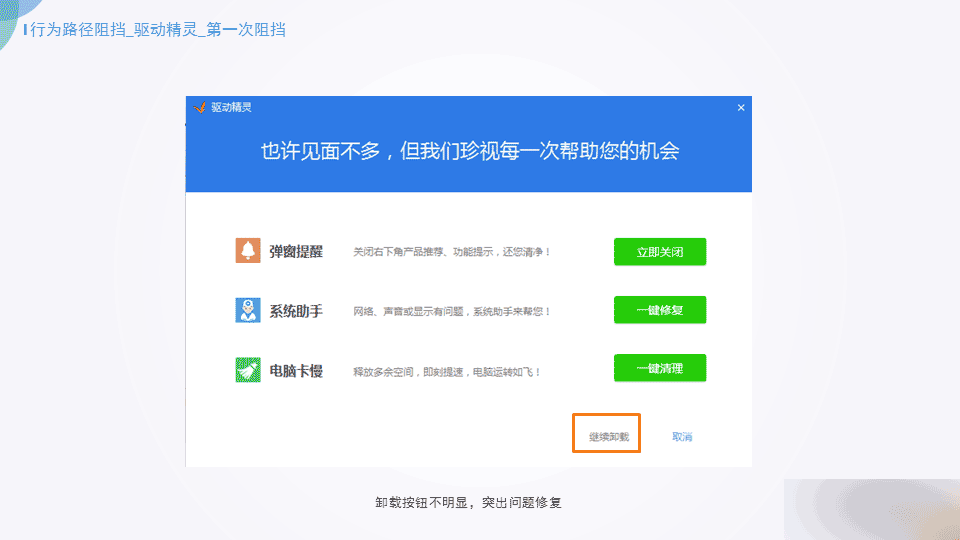The height and width of the screenshot is (540, 960).
Task: Click the caption 卸载按钮不明显，突出问题修复
Action: [x=468, y=503]
